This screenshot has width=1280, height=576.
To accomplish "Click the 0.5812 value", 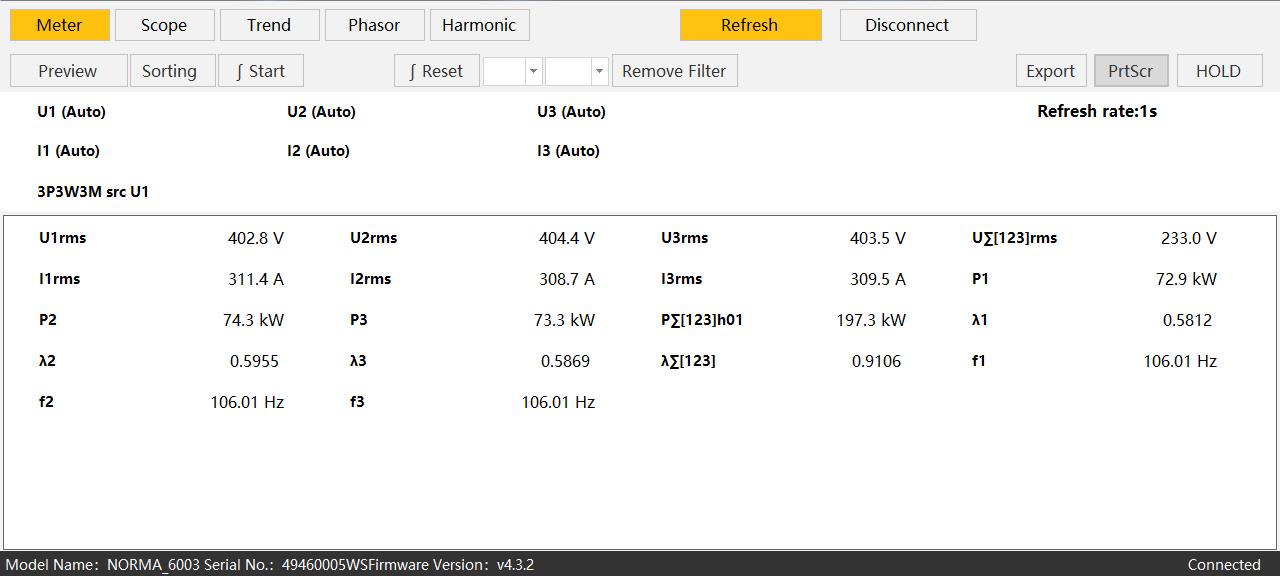I will (x=1187, y=320).
